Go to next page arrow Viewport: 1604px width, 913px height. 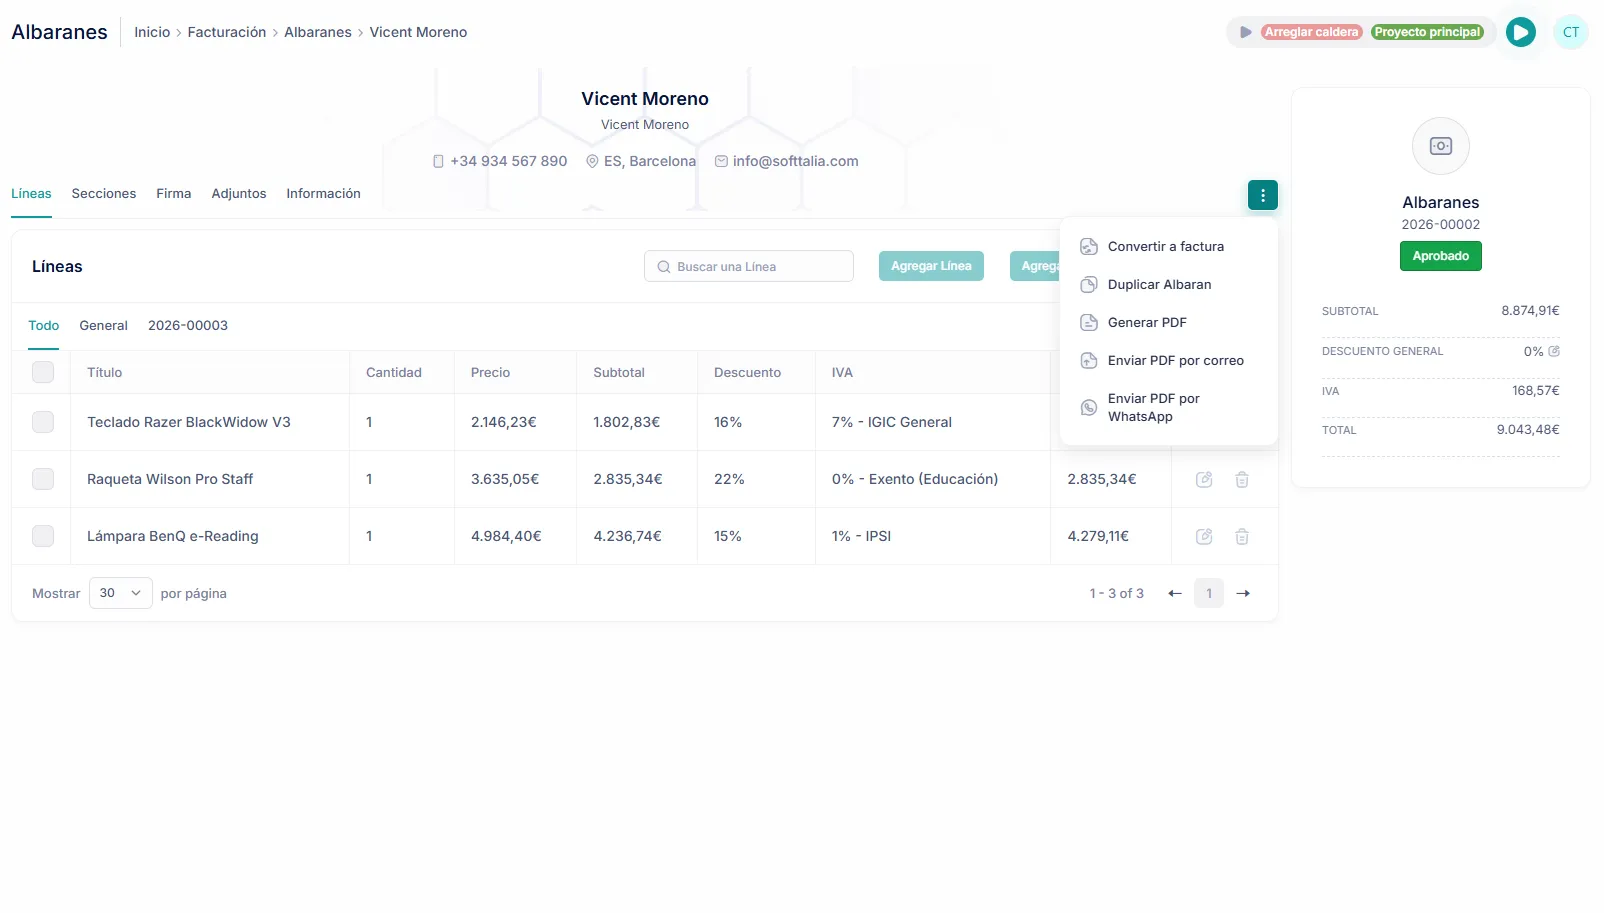tap(1243, 594)
